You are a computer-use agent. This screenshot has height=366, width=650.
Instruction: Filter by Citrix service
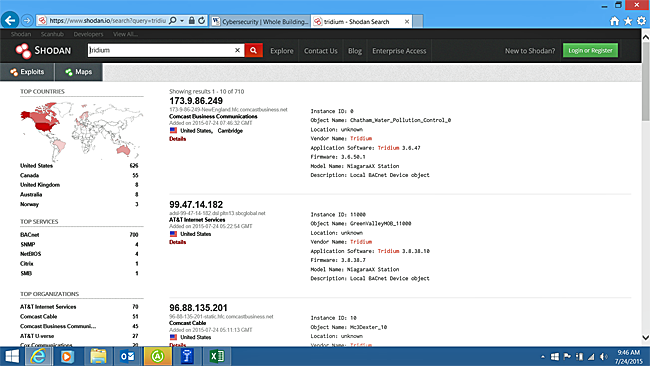[x=27, y=264]
